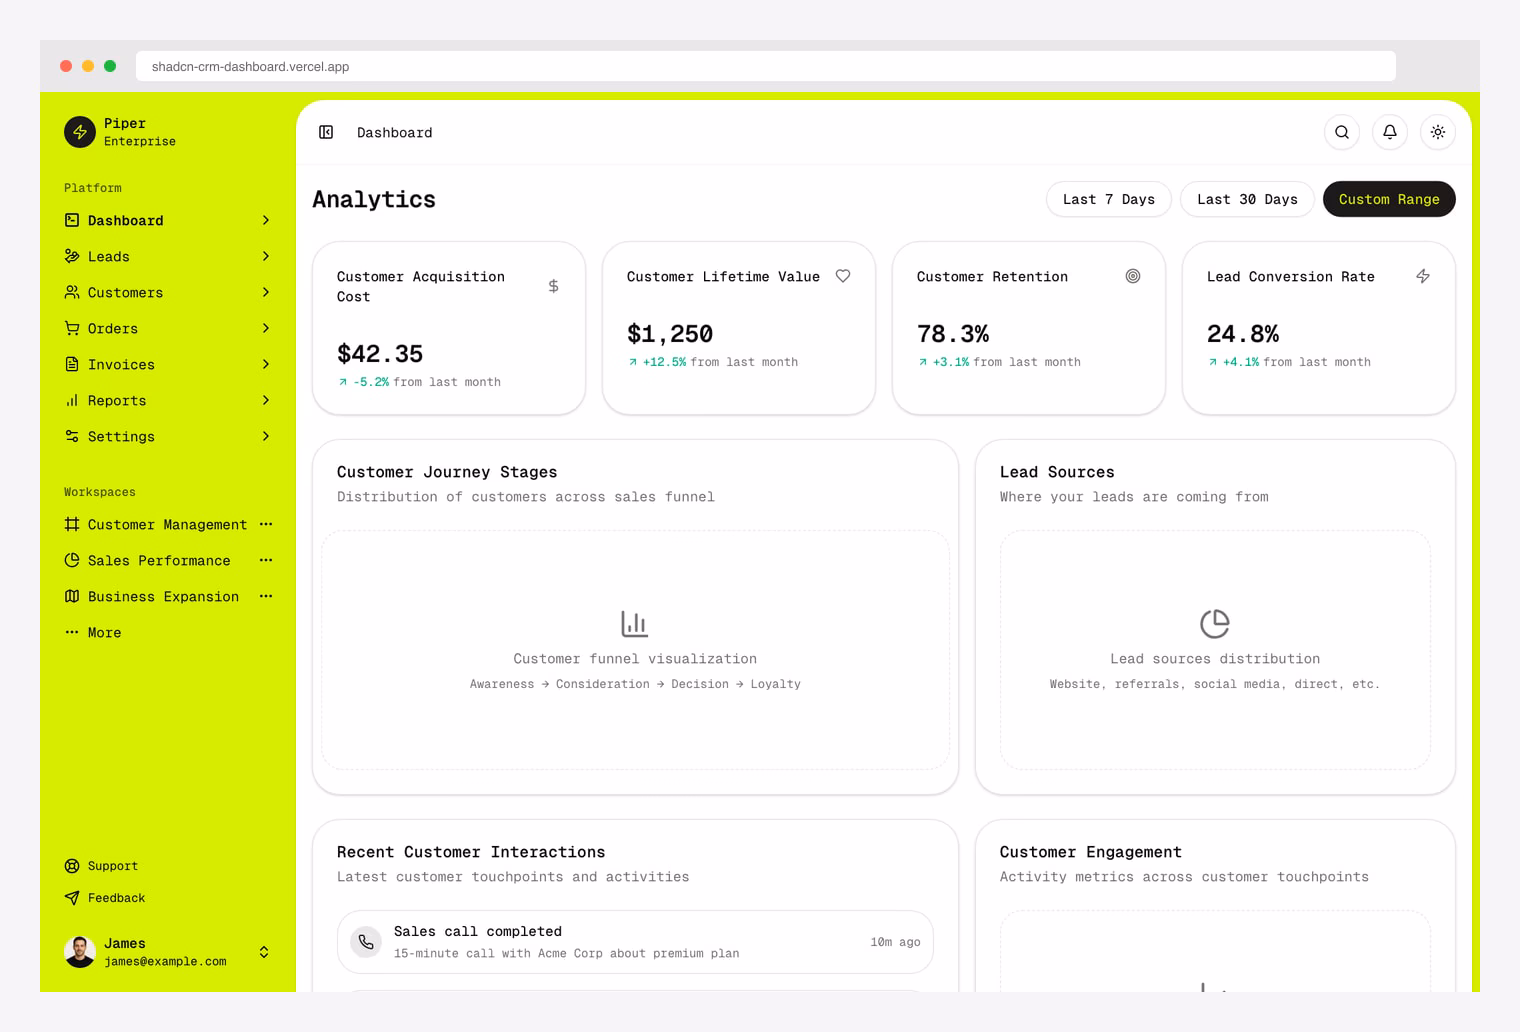Click the Dashboard breadcrumb text
Screen dimensions: 1520x1032
tap(395, 132)
